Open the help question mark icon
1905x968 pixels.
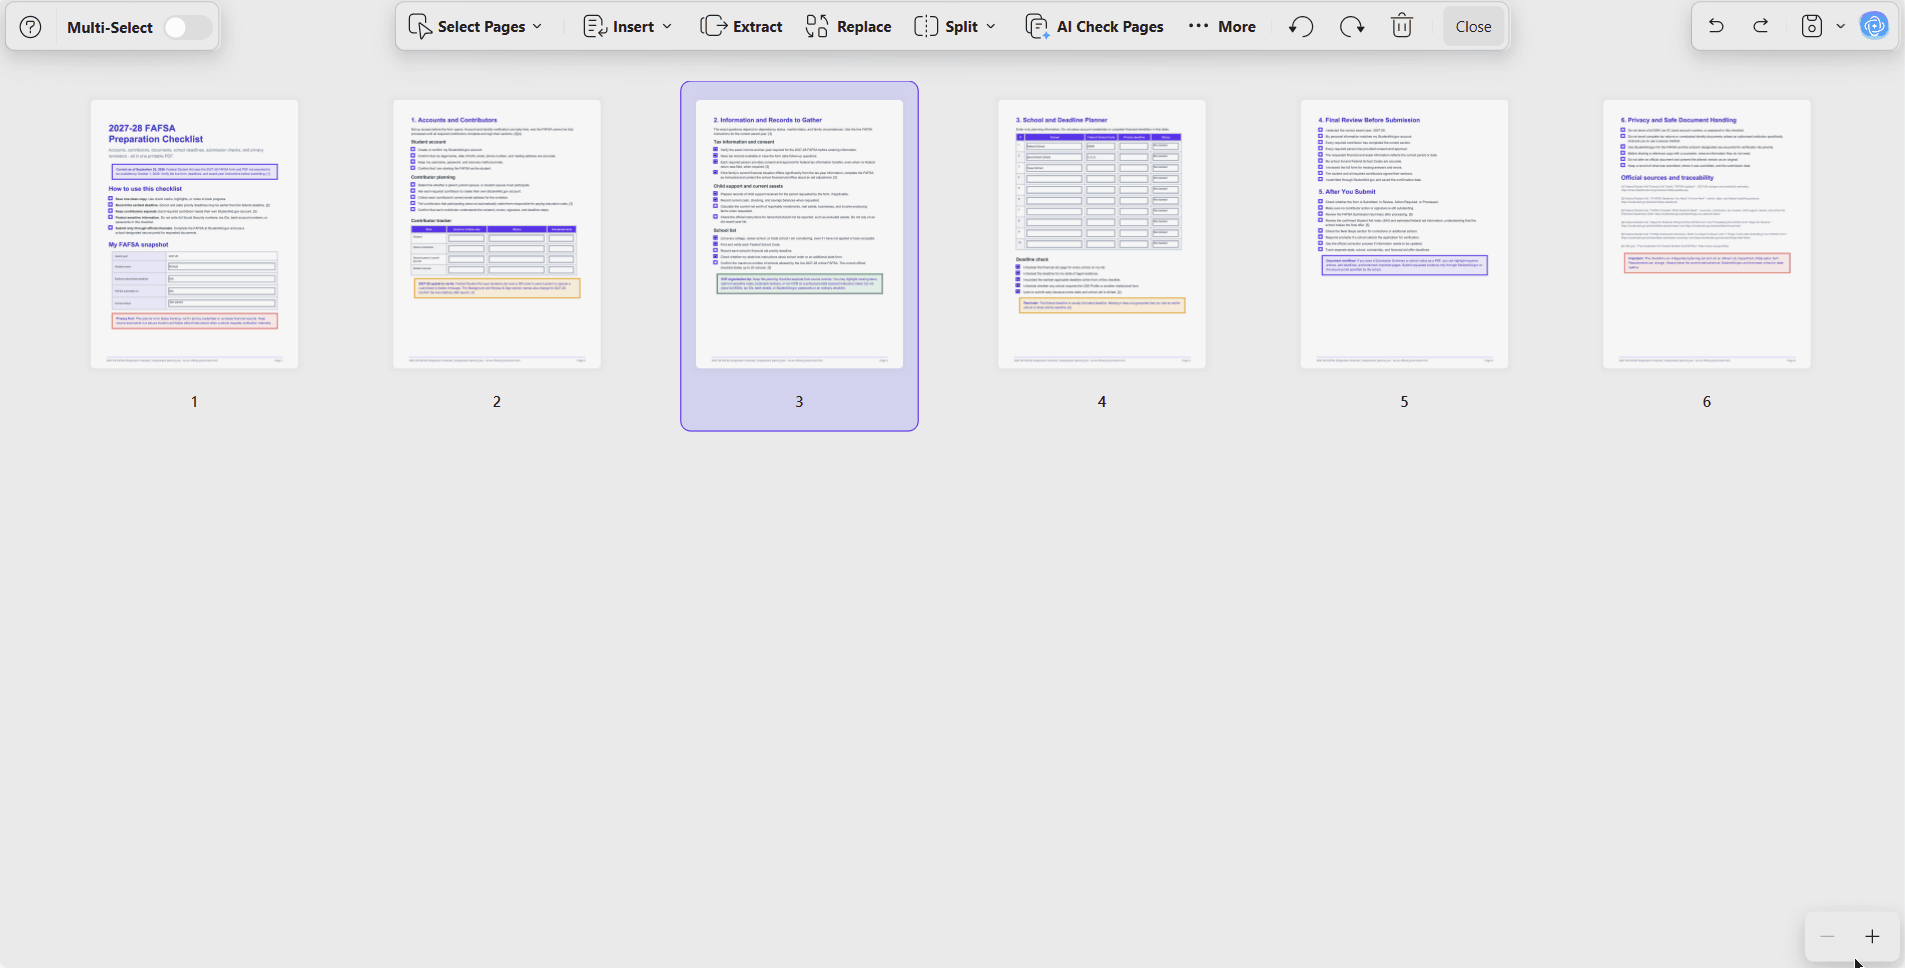coord(31,27)
